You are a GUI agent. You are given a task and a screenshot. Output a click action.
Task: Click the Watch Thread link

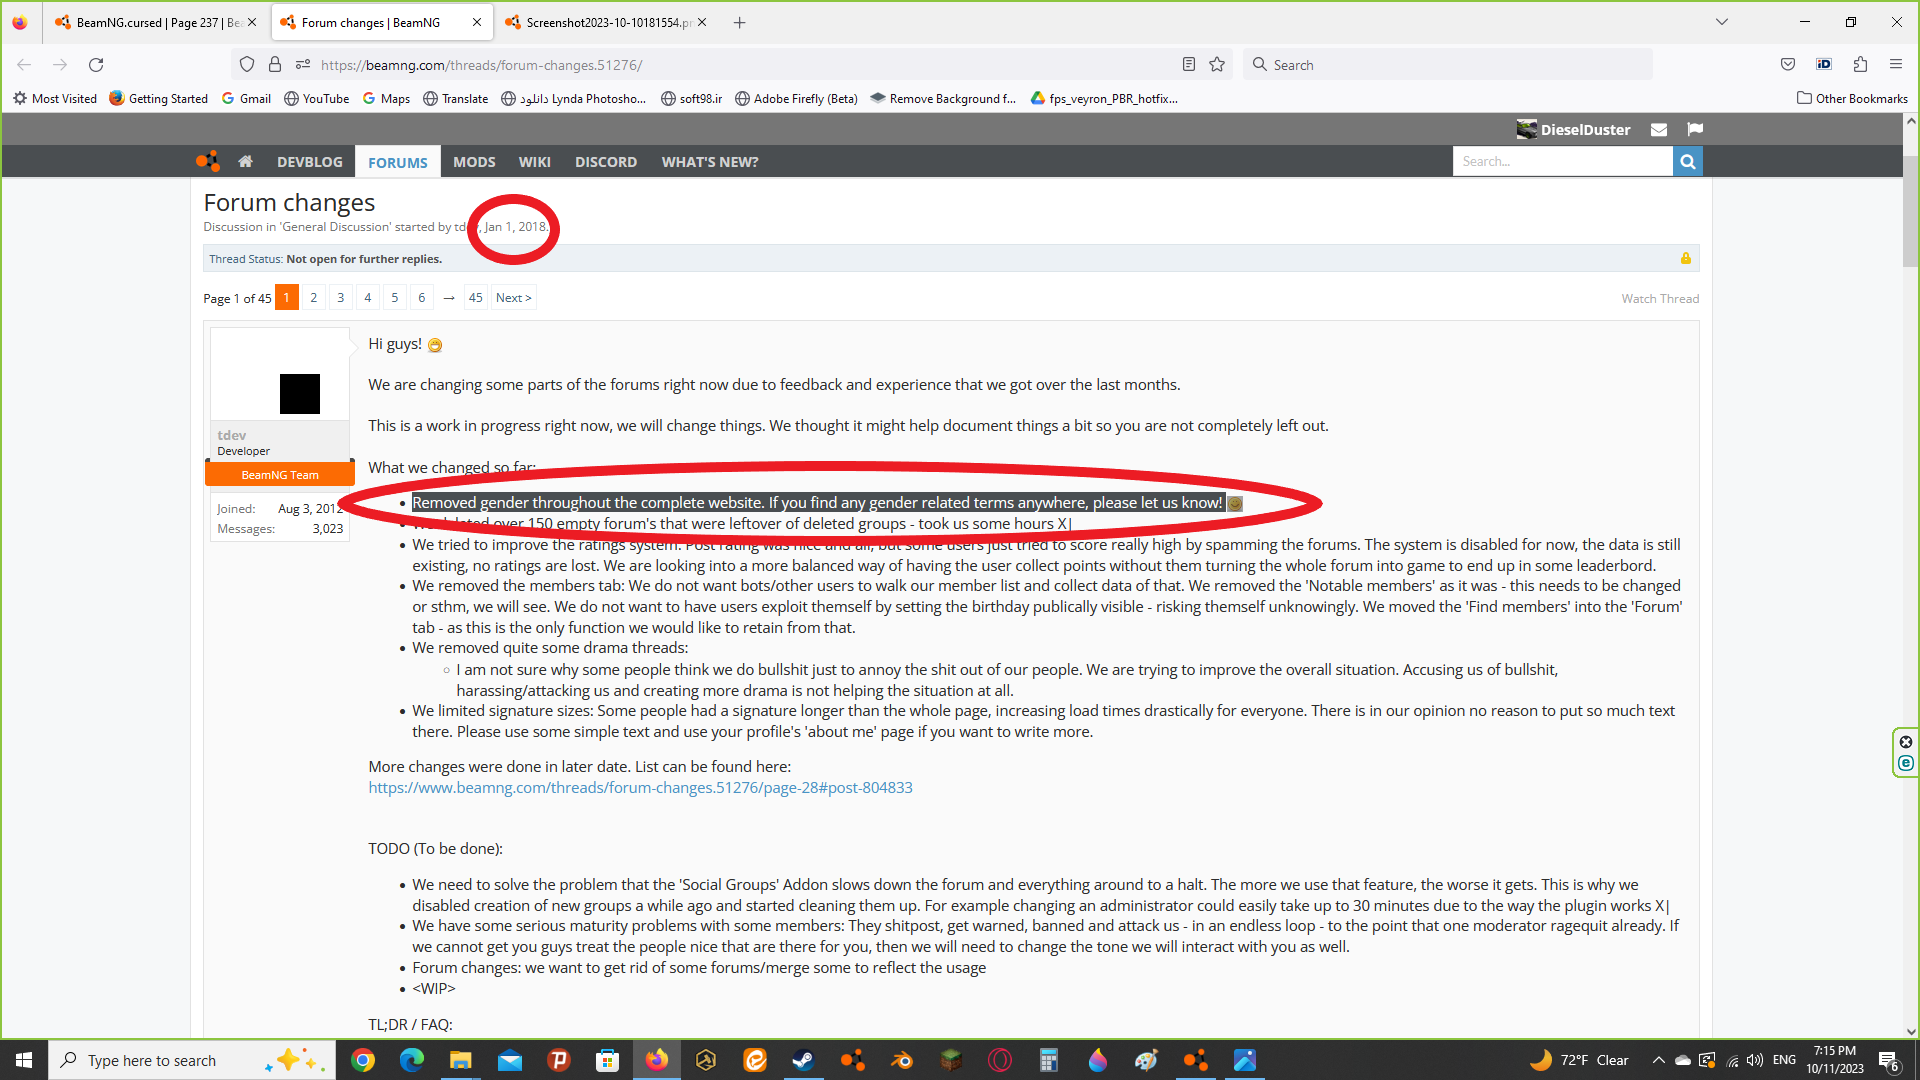(x=1660, y=298)
